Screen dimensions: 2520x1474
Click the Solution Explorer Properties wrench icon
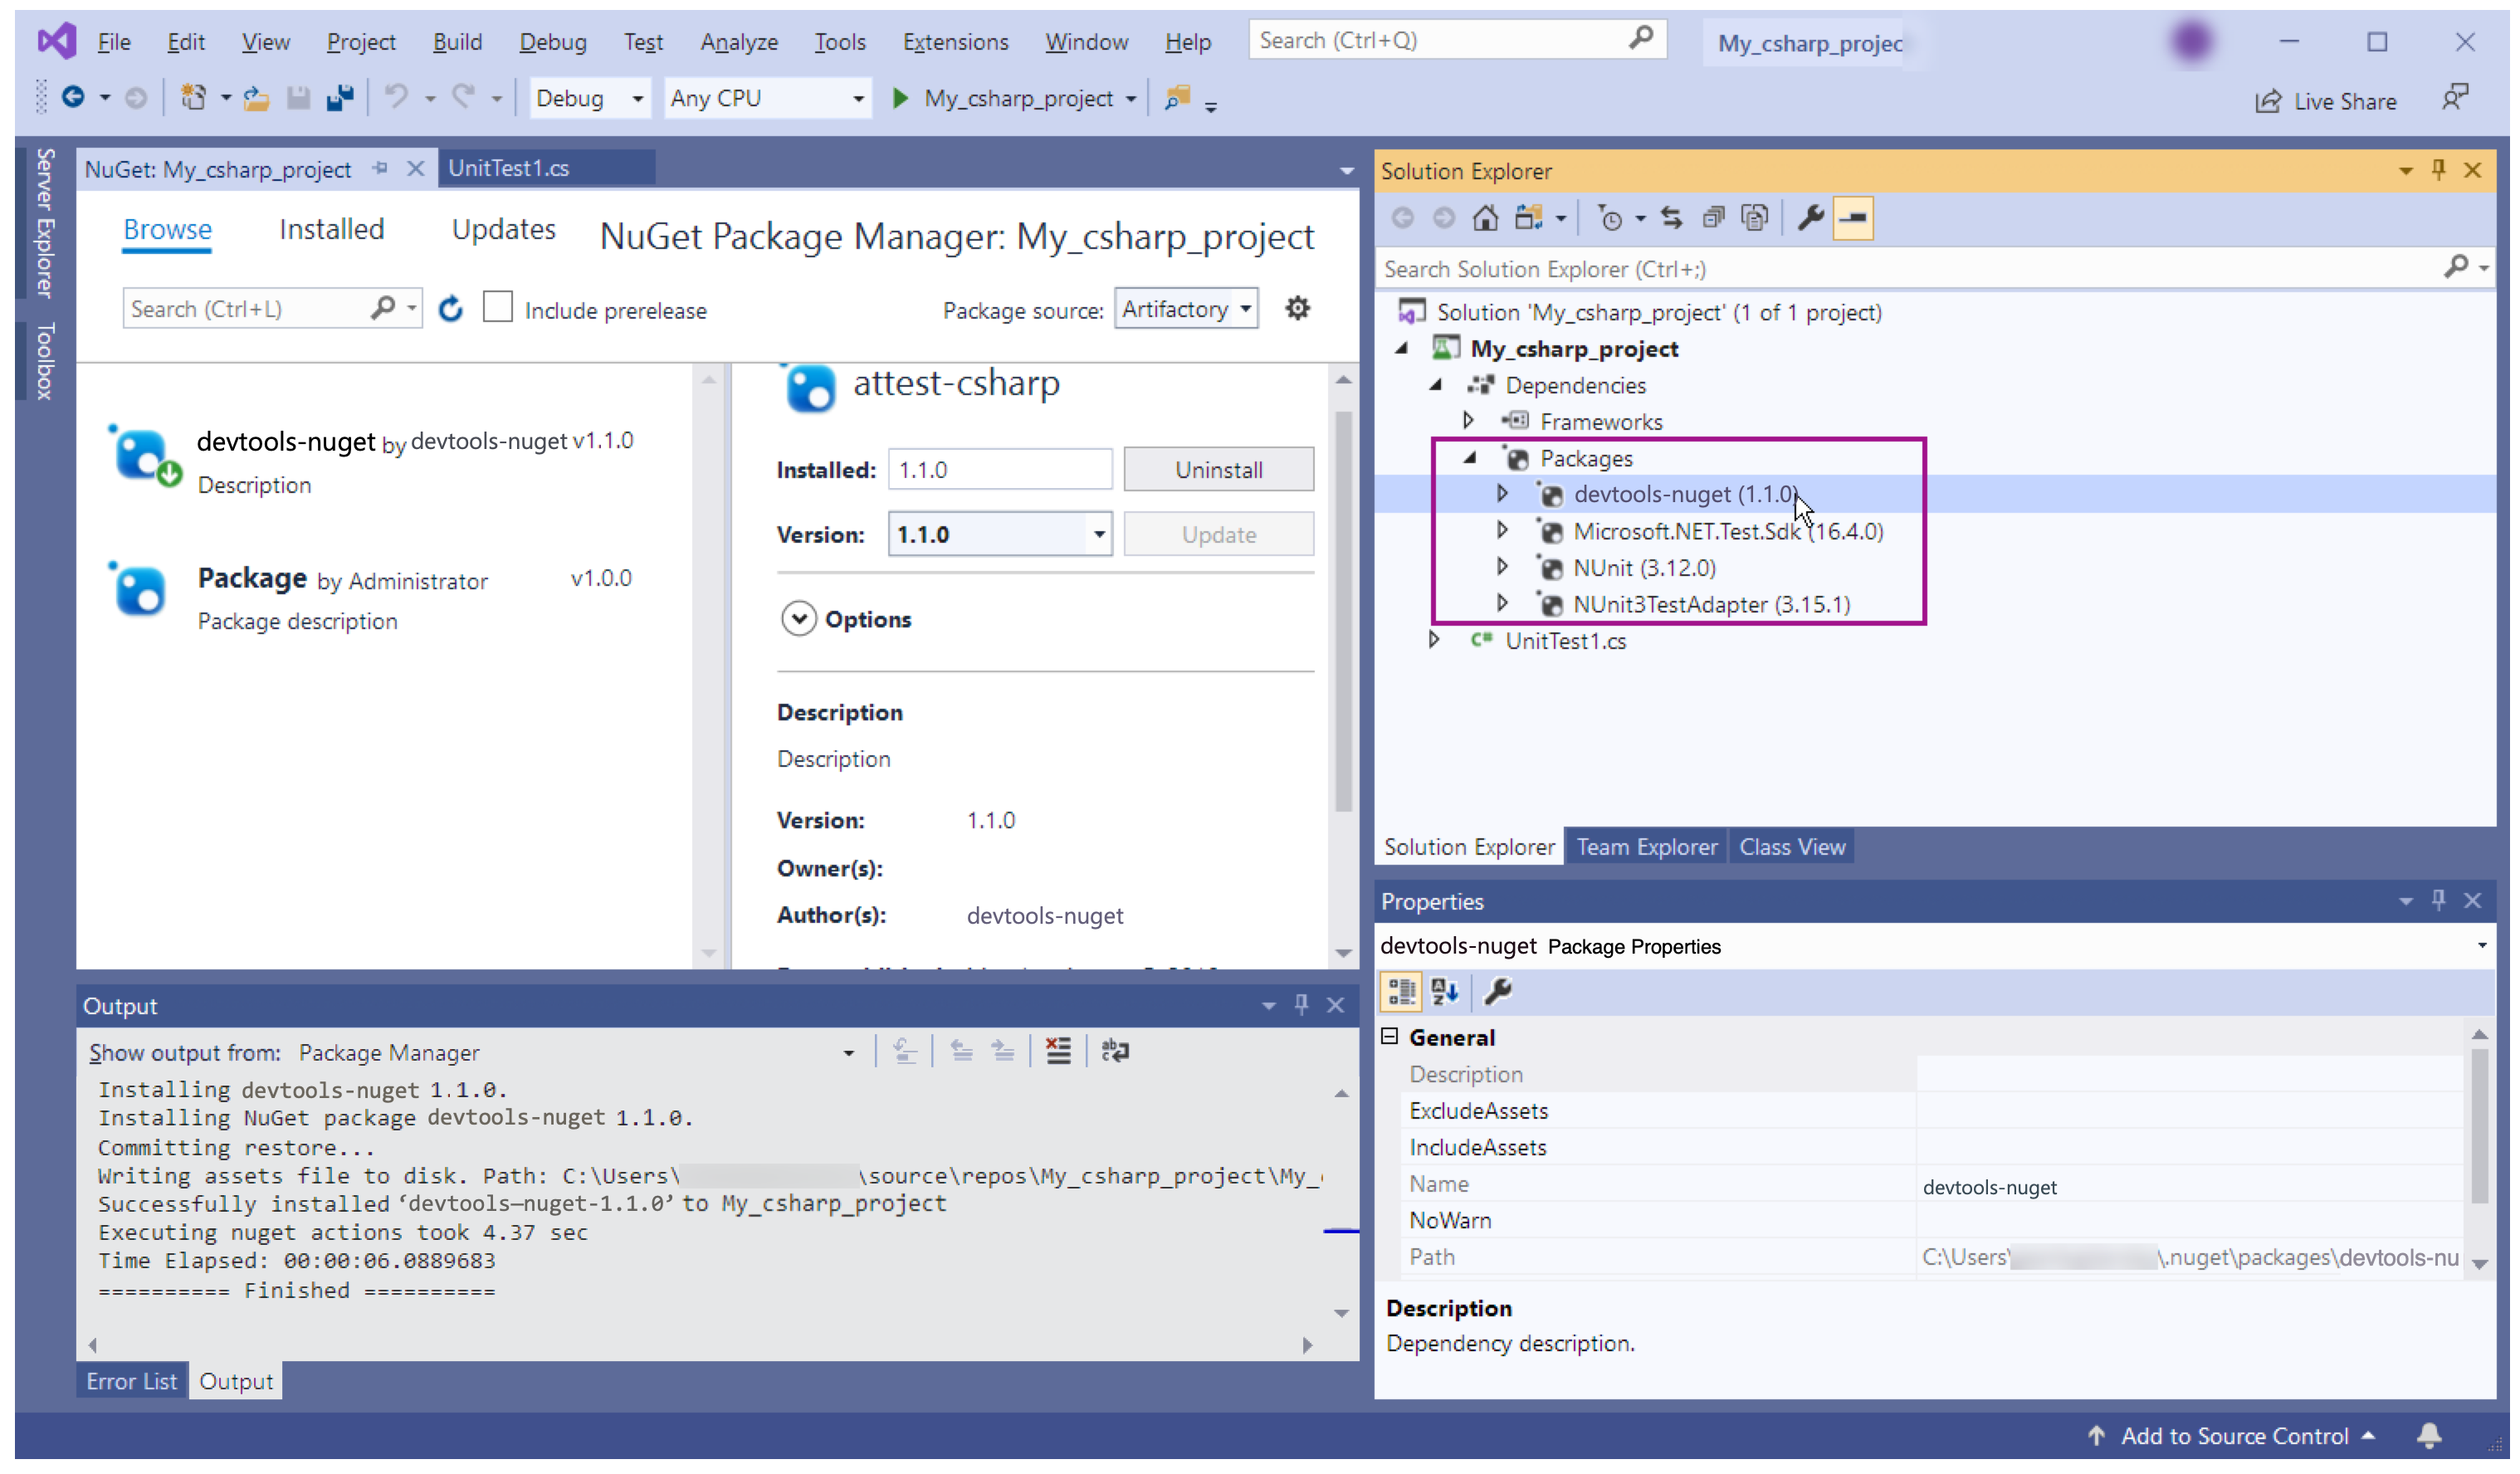point(1810,217)
